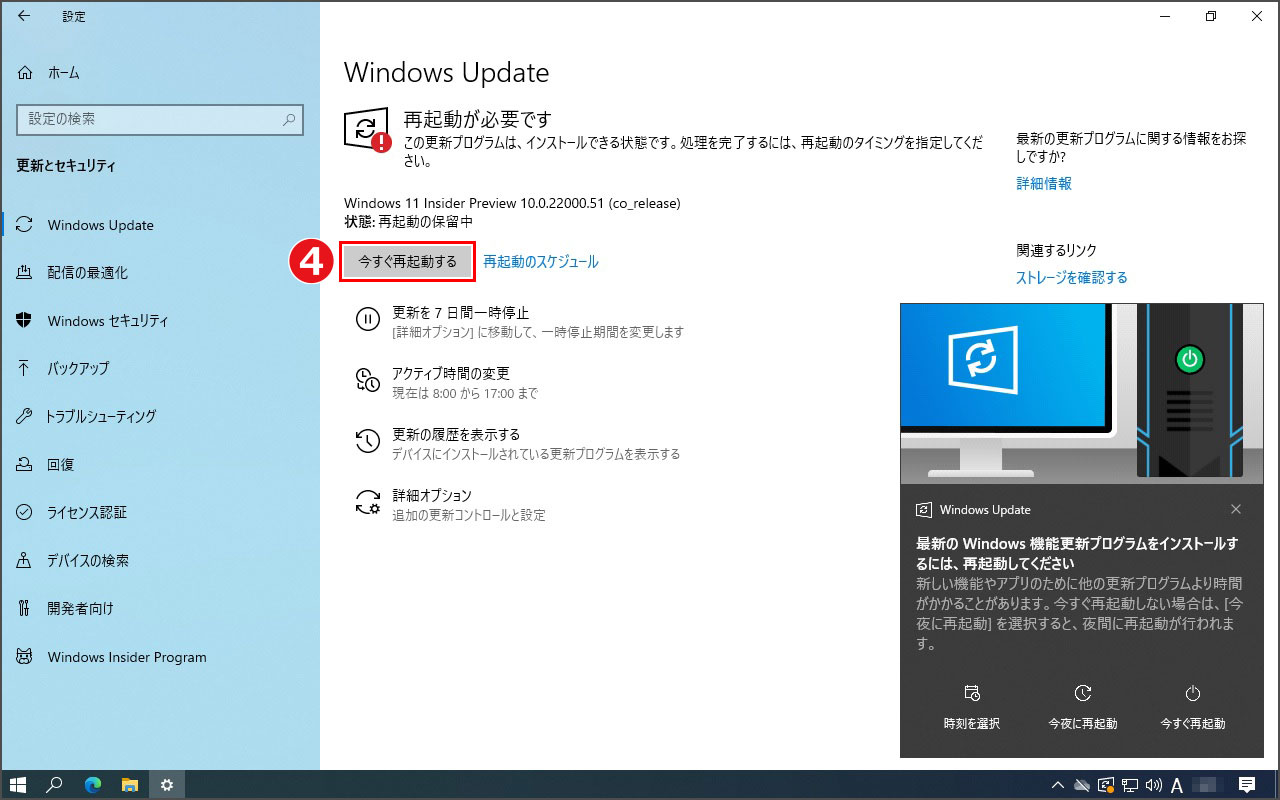
Task: Open network status tray icon
Action: pos(1129,785)
